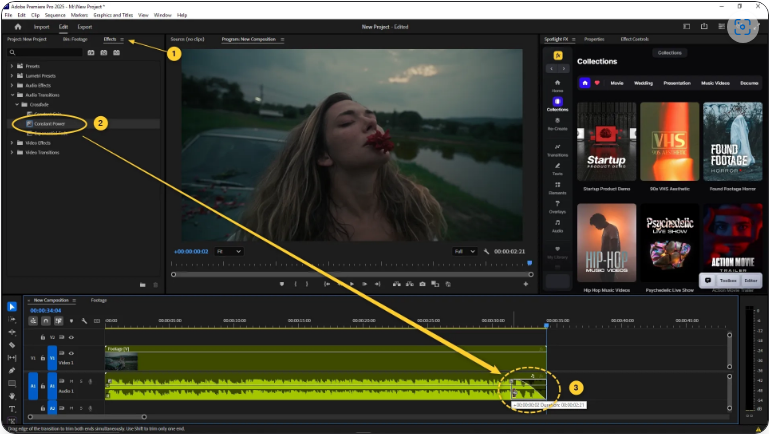This screenshot has height=434, width=769.
Task: Select the Track Select Forward tool
Action: click(12, 319)
